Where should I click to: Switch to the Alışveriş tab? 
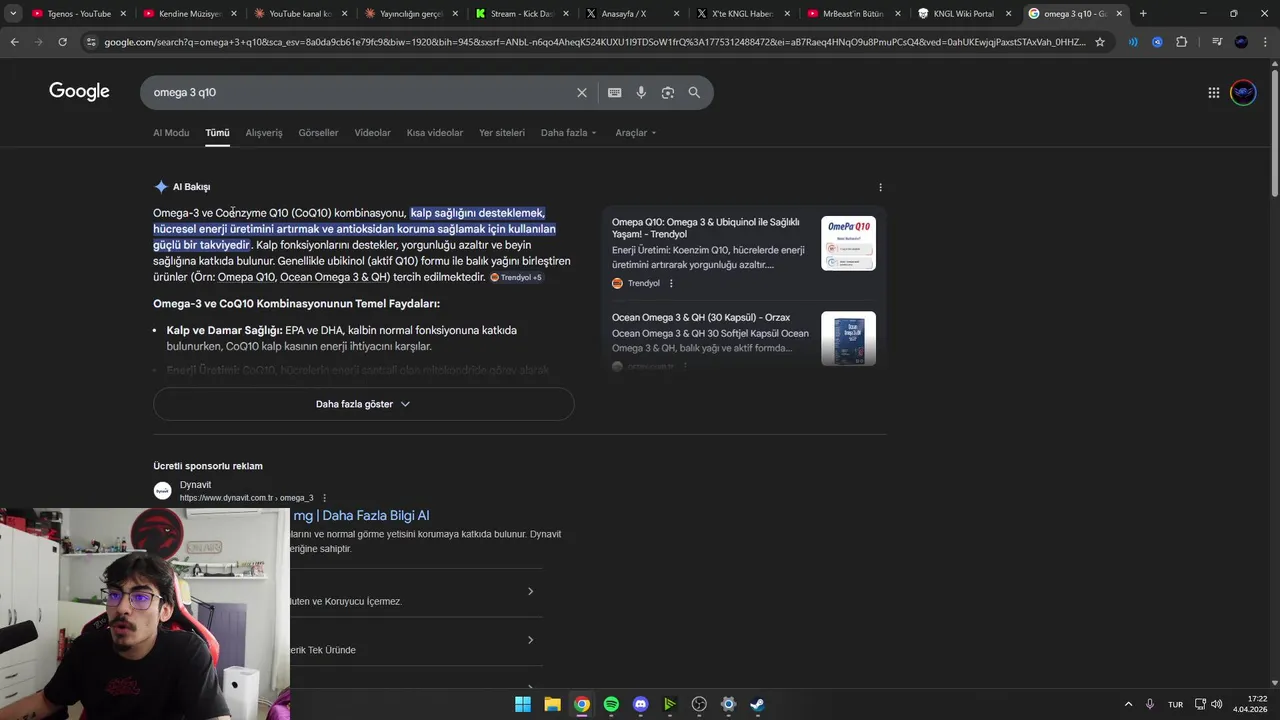(x=264, y=133)
